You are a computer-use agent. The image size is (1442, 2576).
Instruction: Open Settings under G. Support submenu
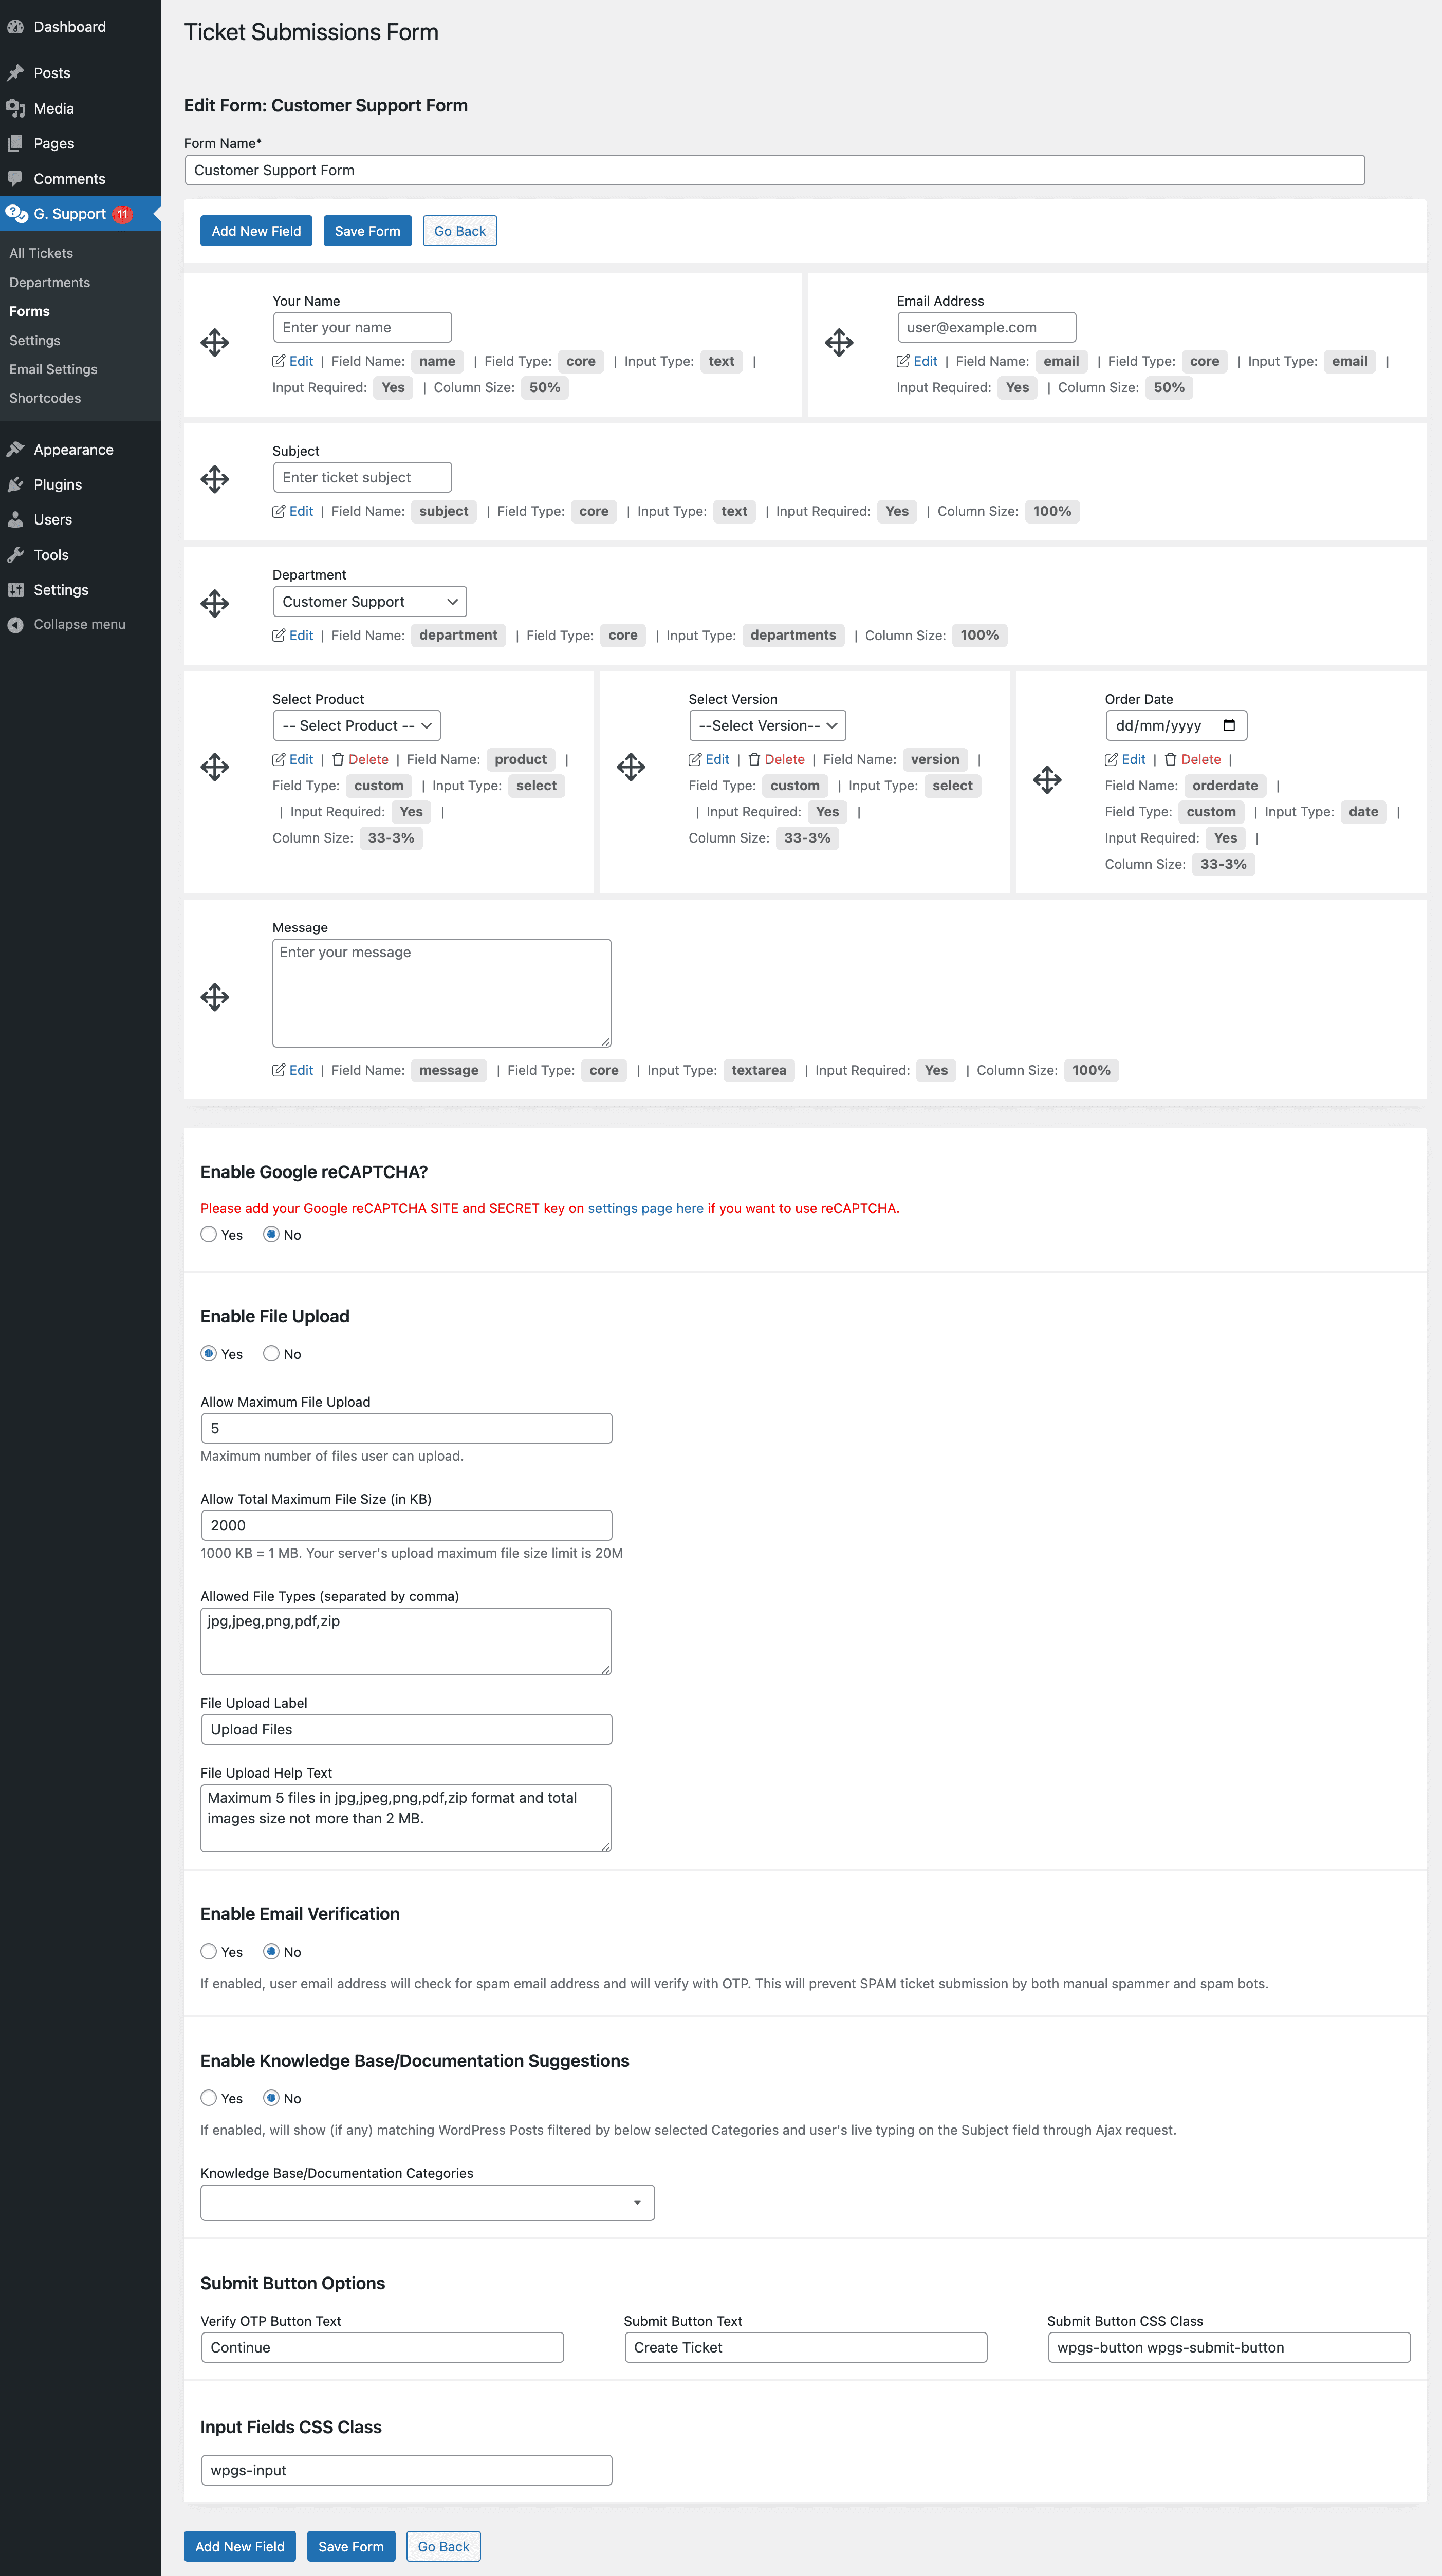coord(35,340)
